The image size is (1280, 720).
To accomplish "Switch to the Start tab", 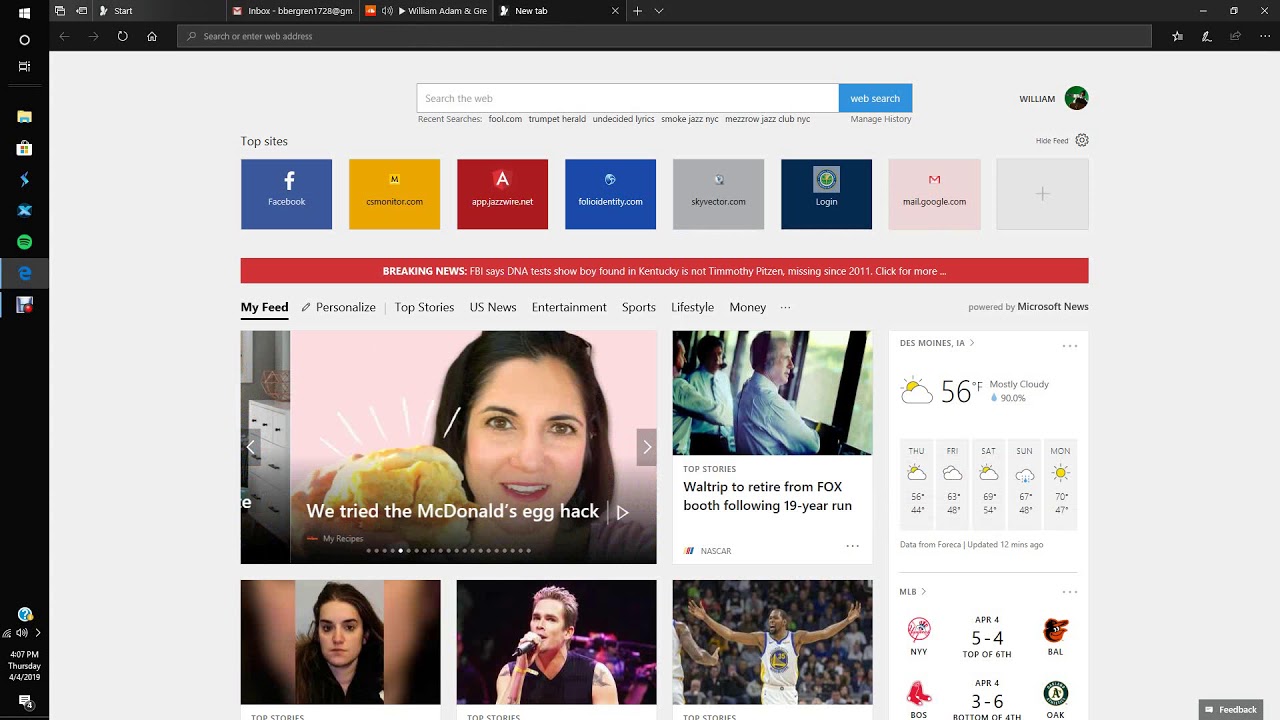I will [160, 11].
